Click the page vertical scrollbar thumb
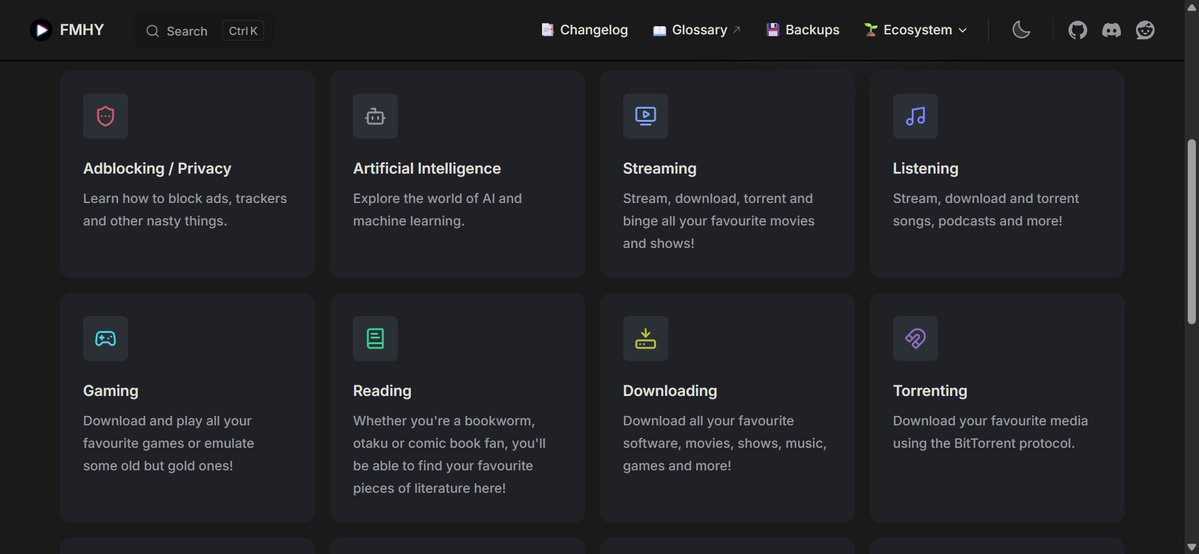Viewport: 1199px width, 554px height. point(1191,232)
